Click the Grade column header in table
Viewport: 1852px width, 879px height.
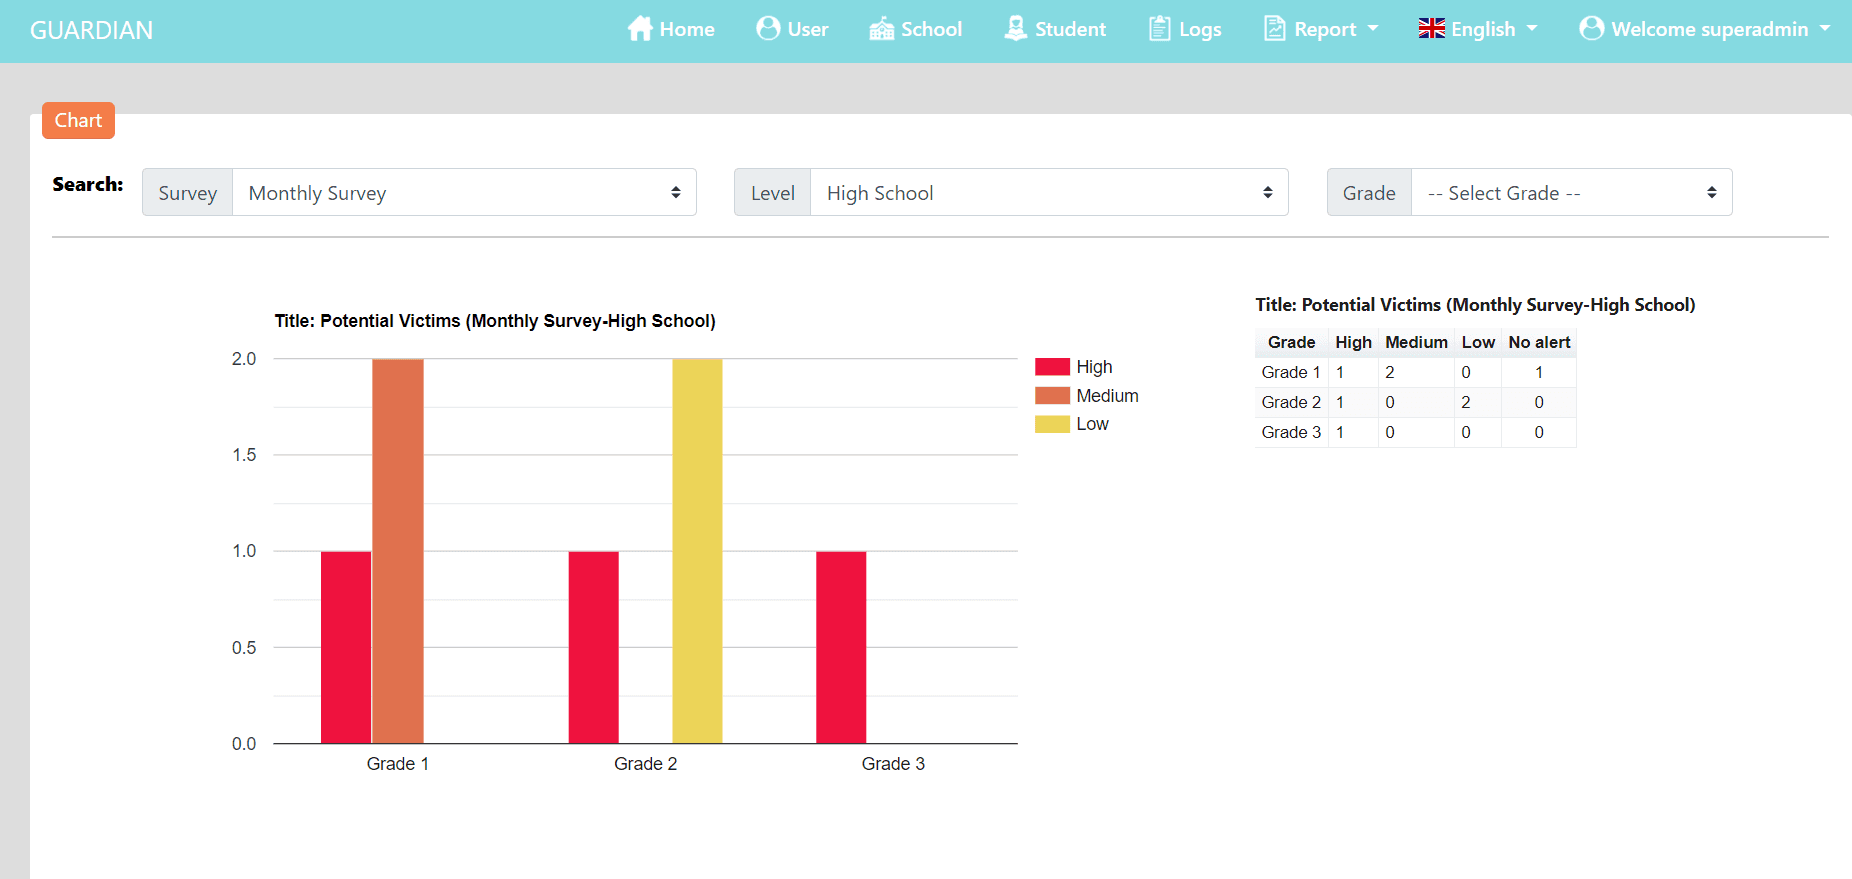click(x=1291, y=342)
